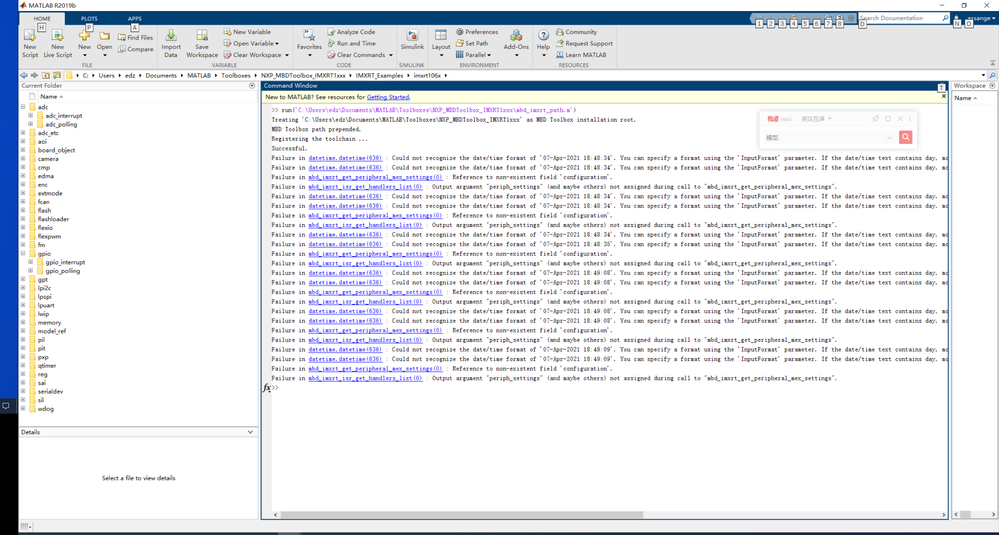Open the Parallel dropdown
The height and width of the screenshot is (535, 999).
pos(474,55)
